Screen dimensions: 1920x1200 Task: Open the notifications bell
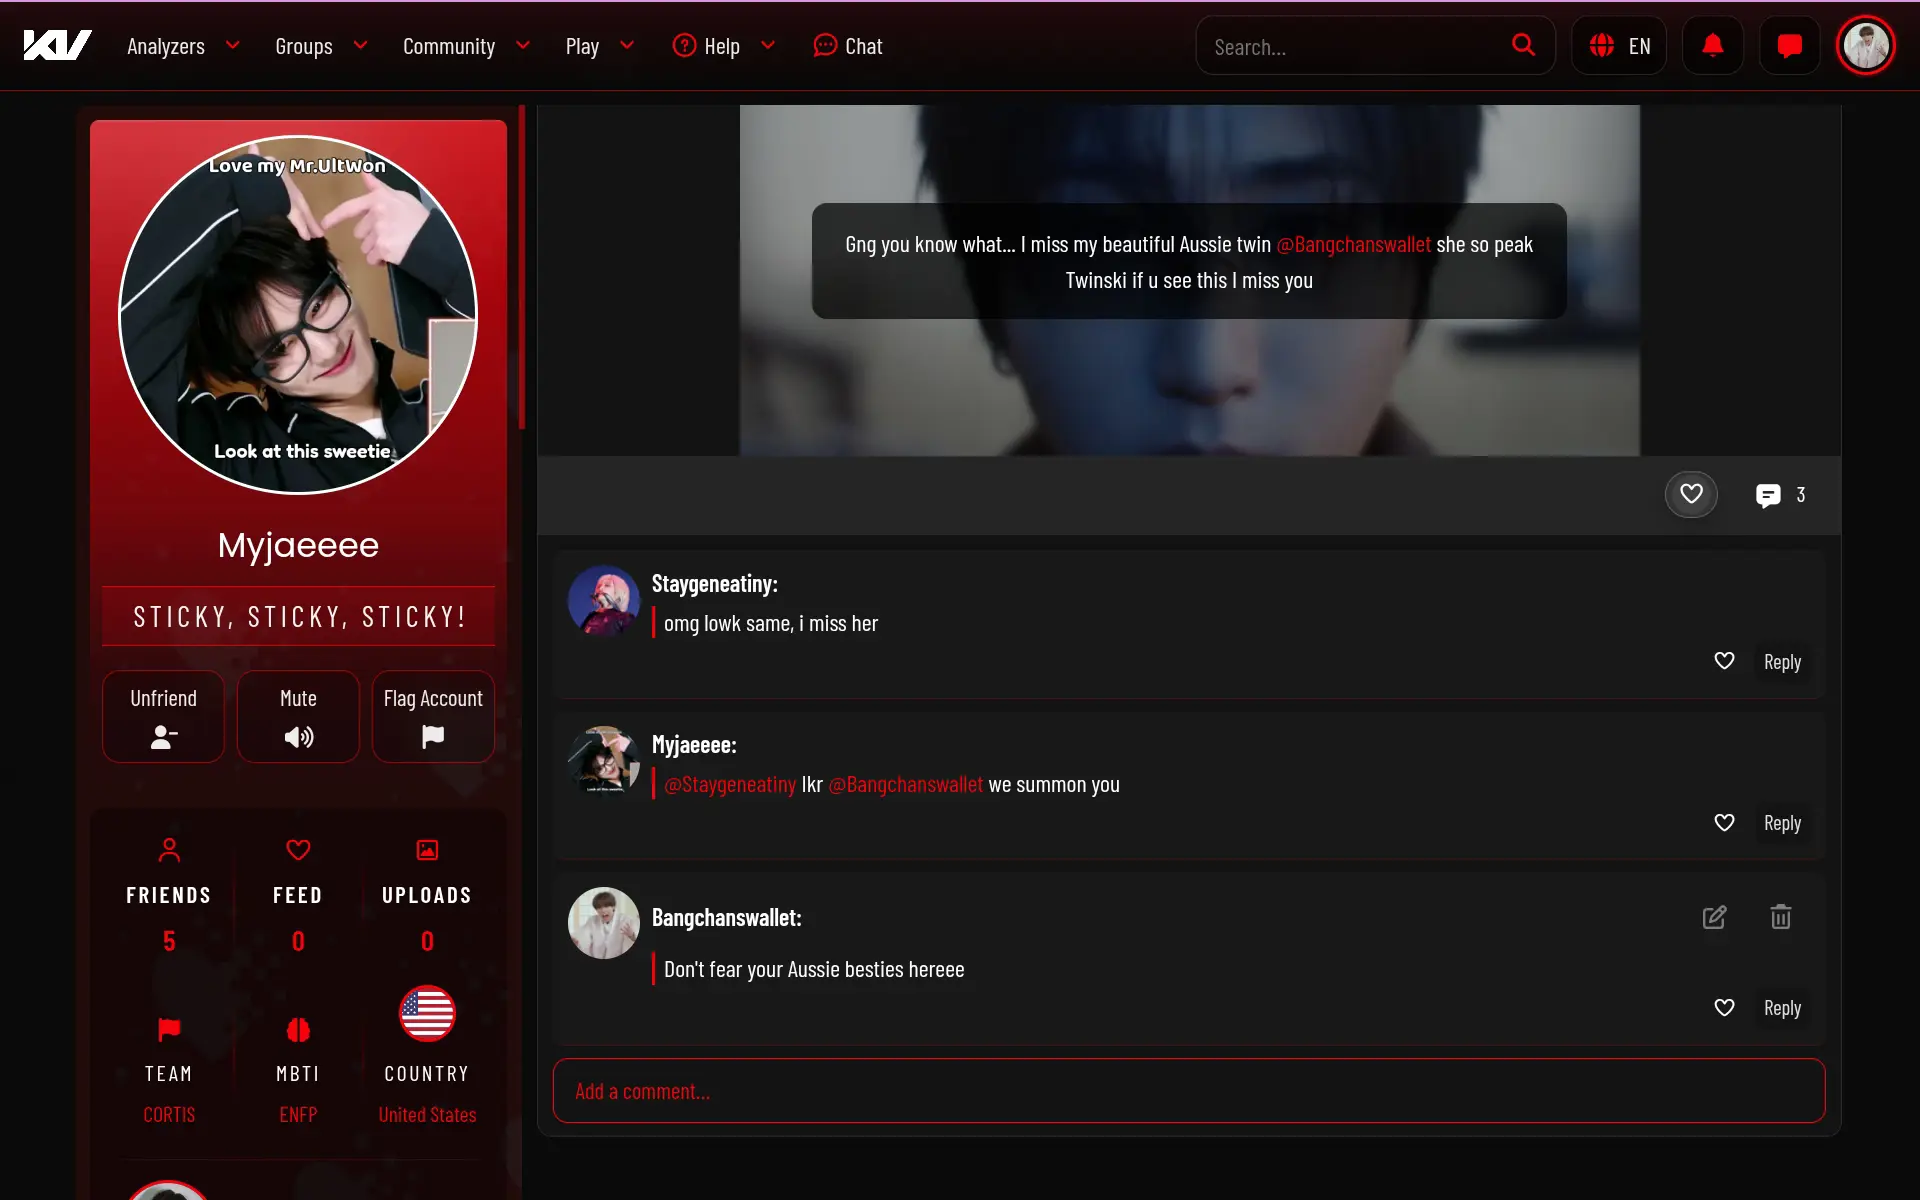coord(1713,46)
